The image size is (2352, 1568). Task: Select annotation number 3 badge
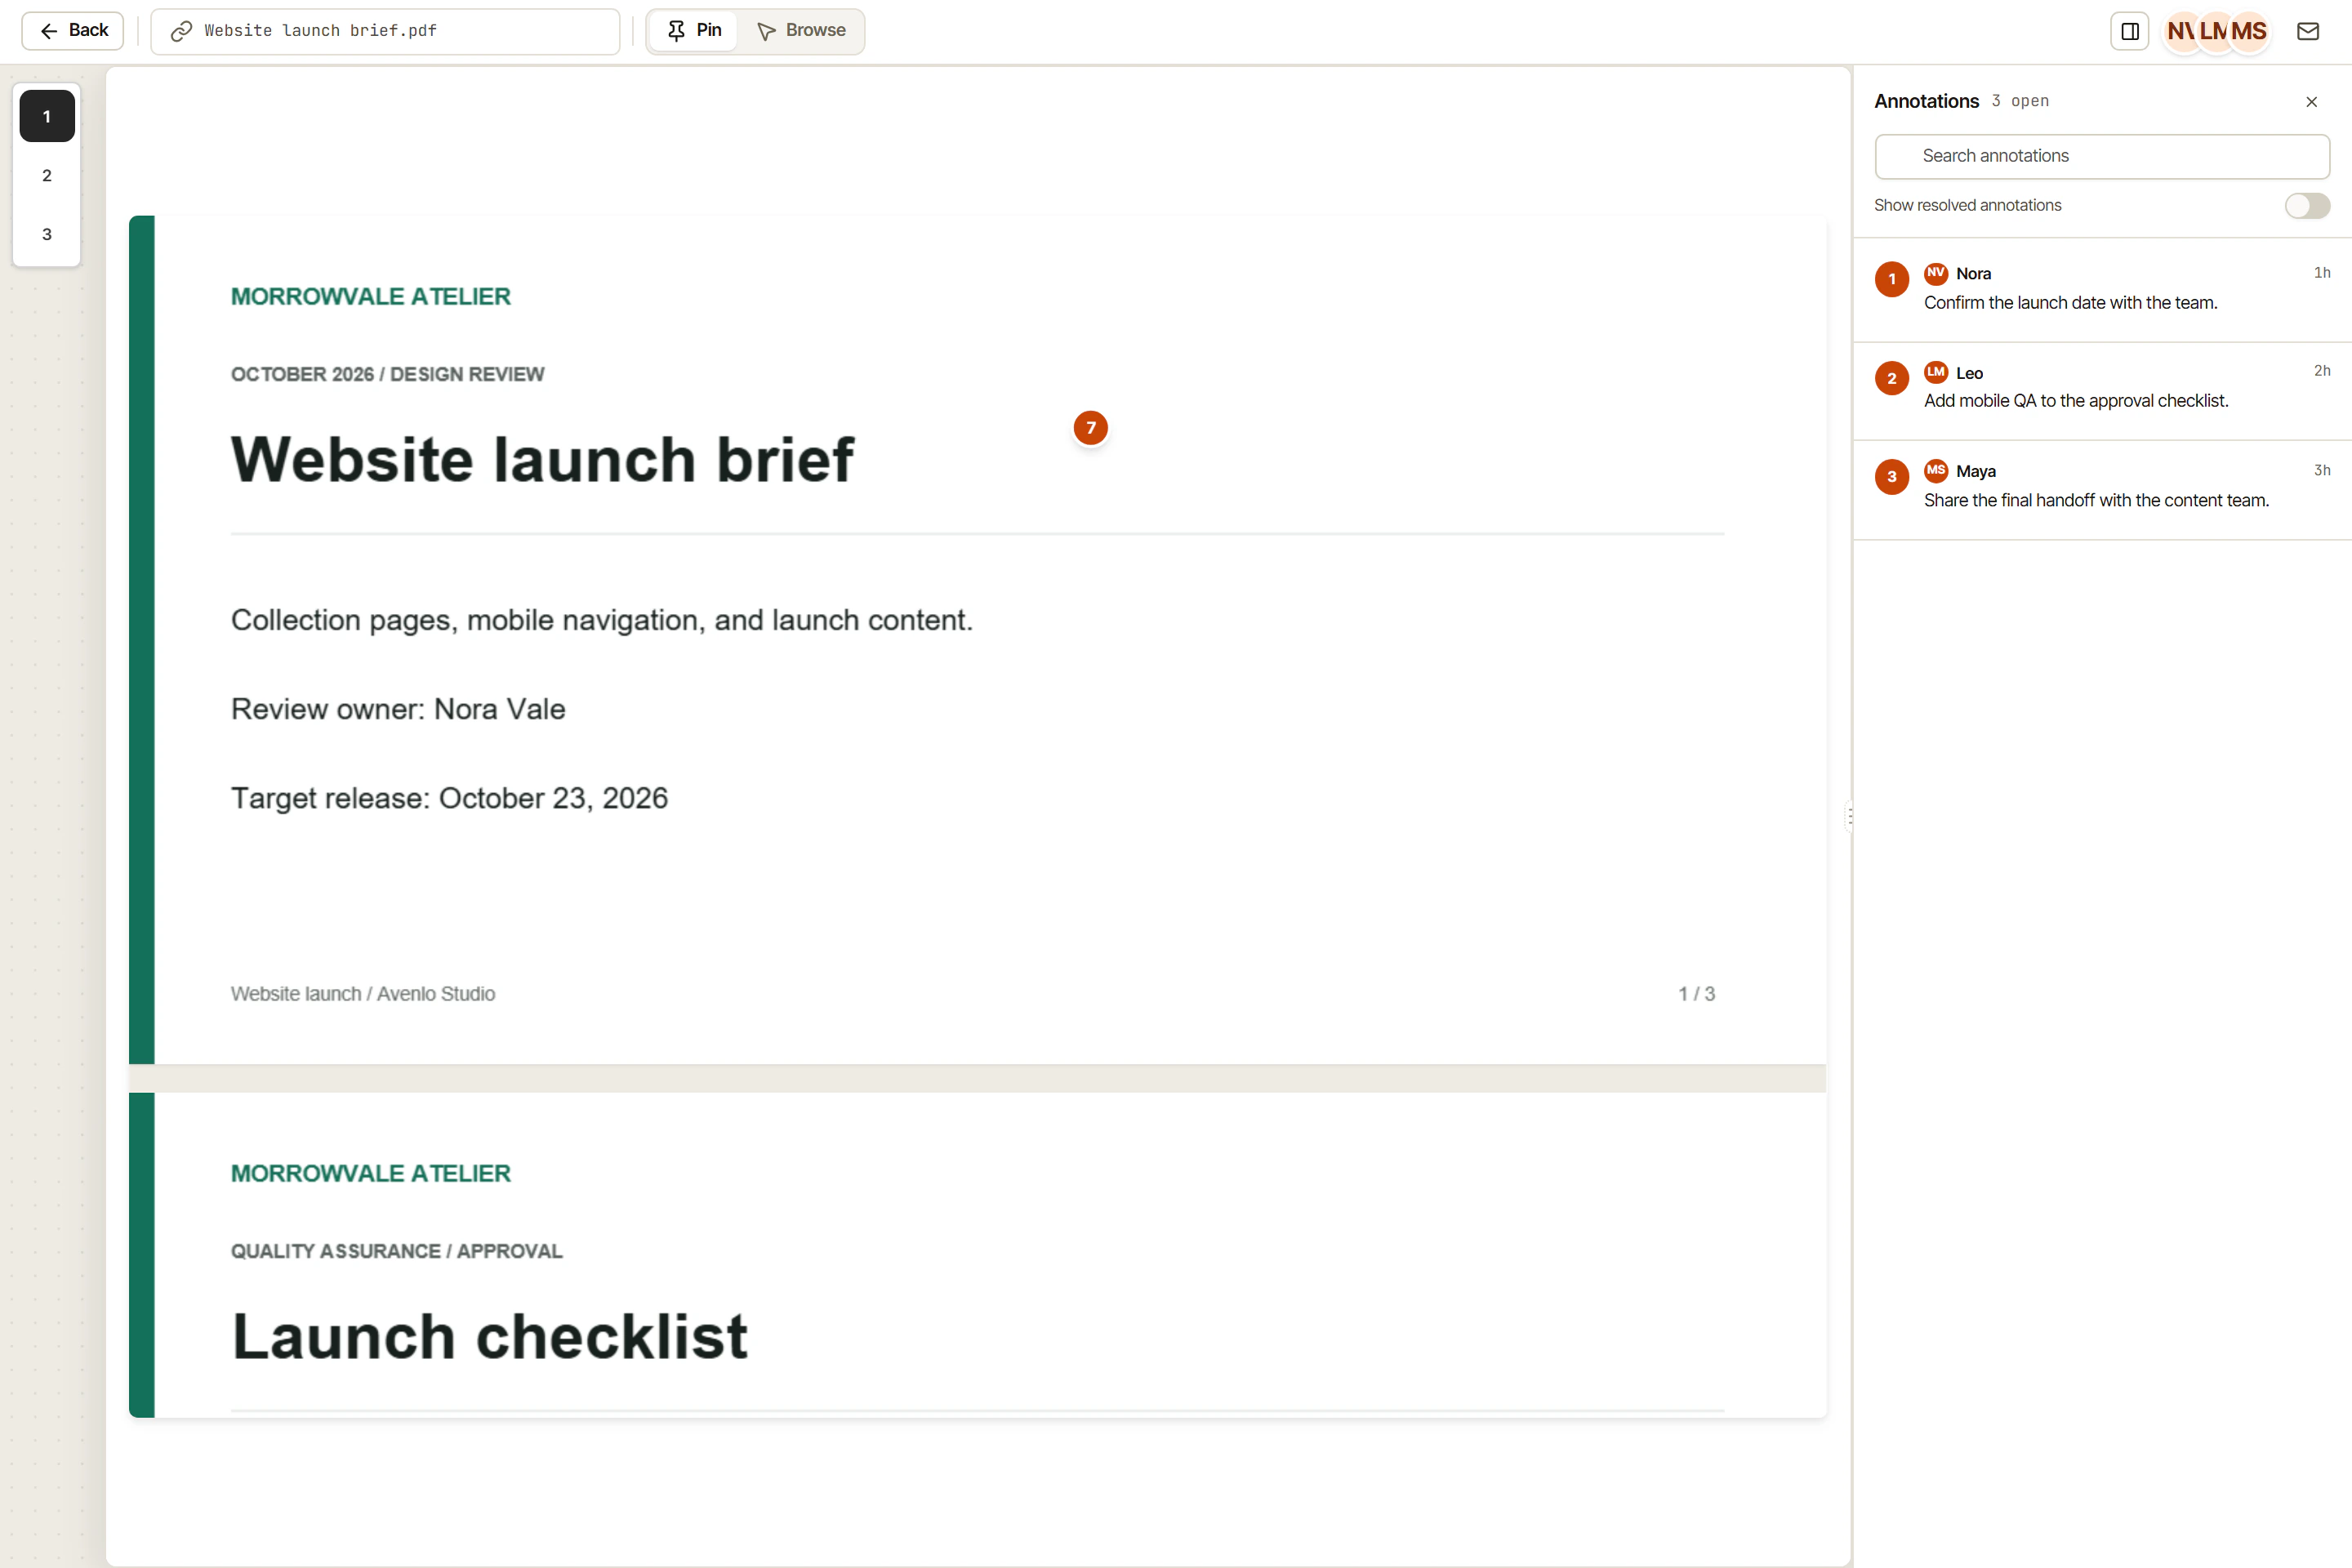[1892, 477]
